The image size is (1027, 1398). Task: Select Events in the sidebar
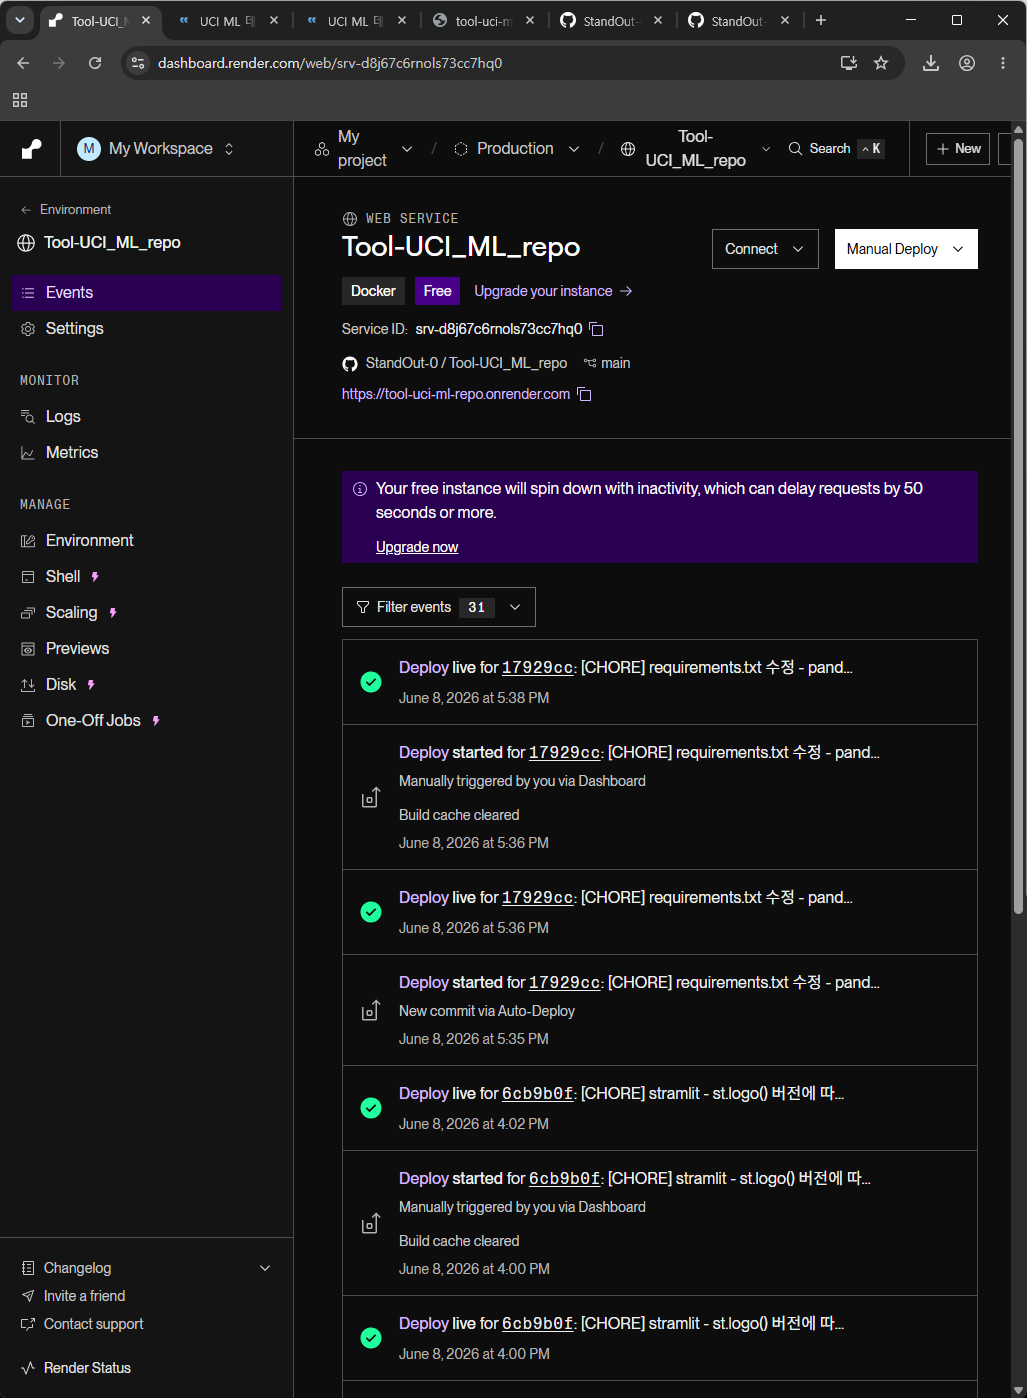(146, 293)
